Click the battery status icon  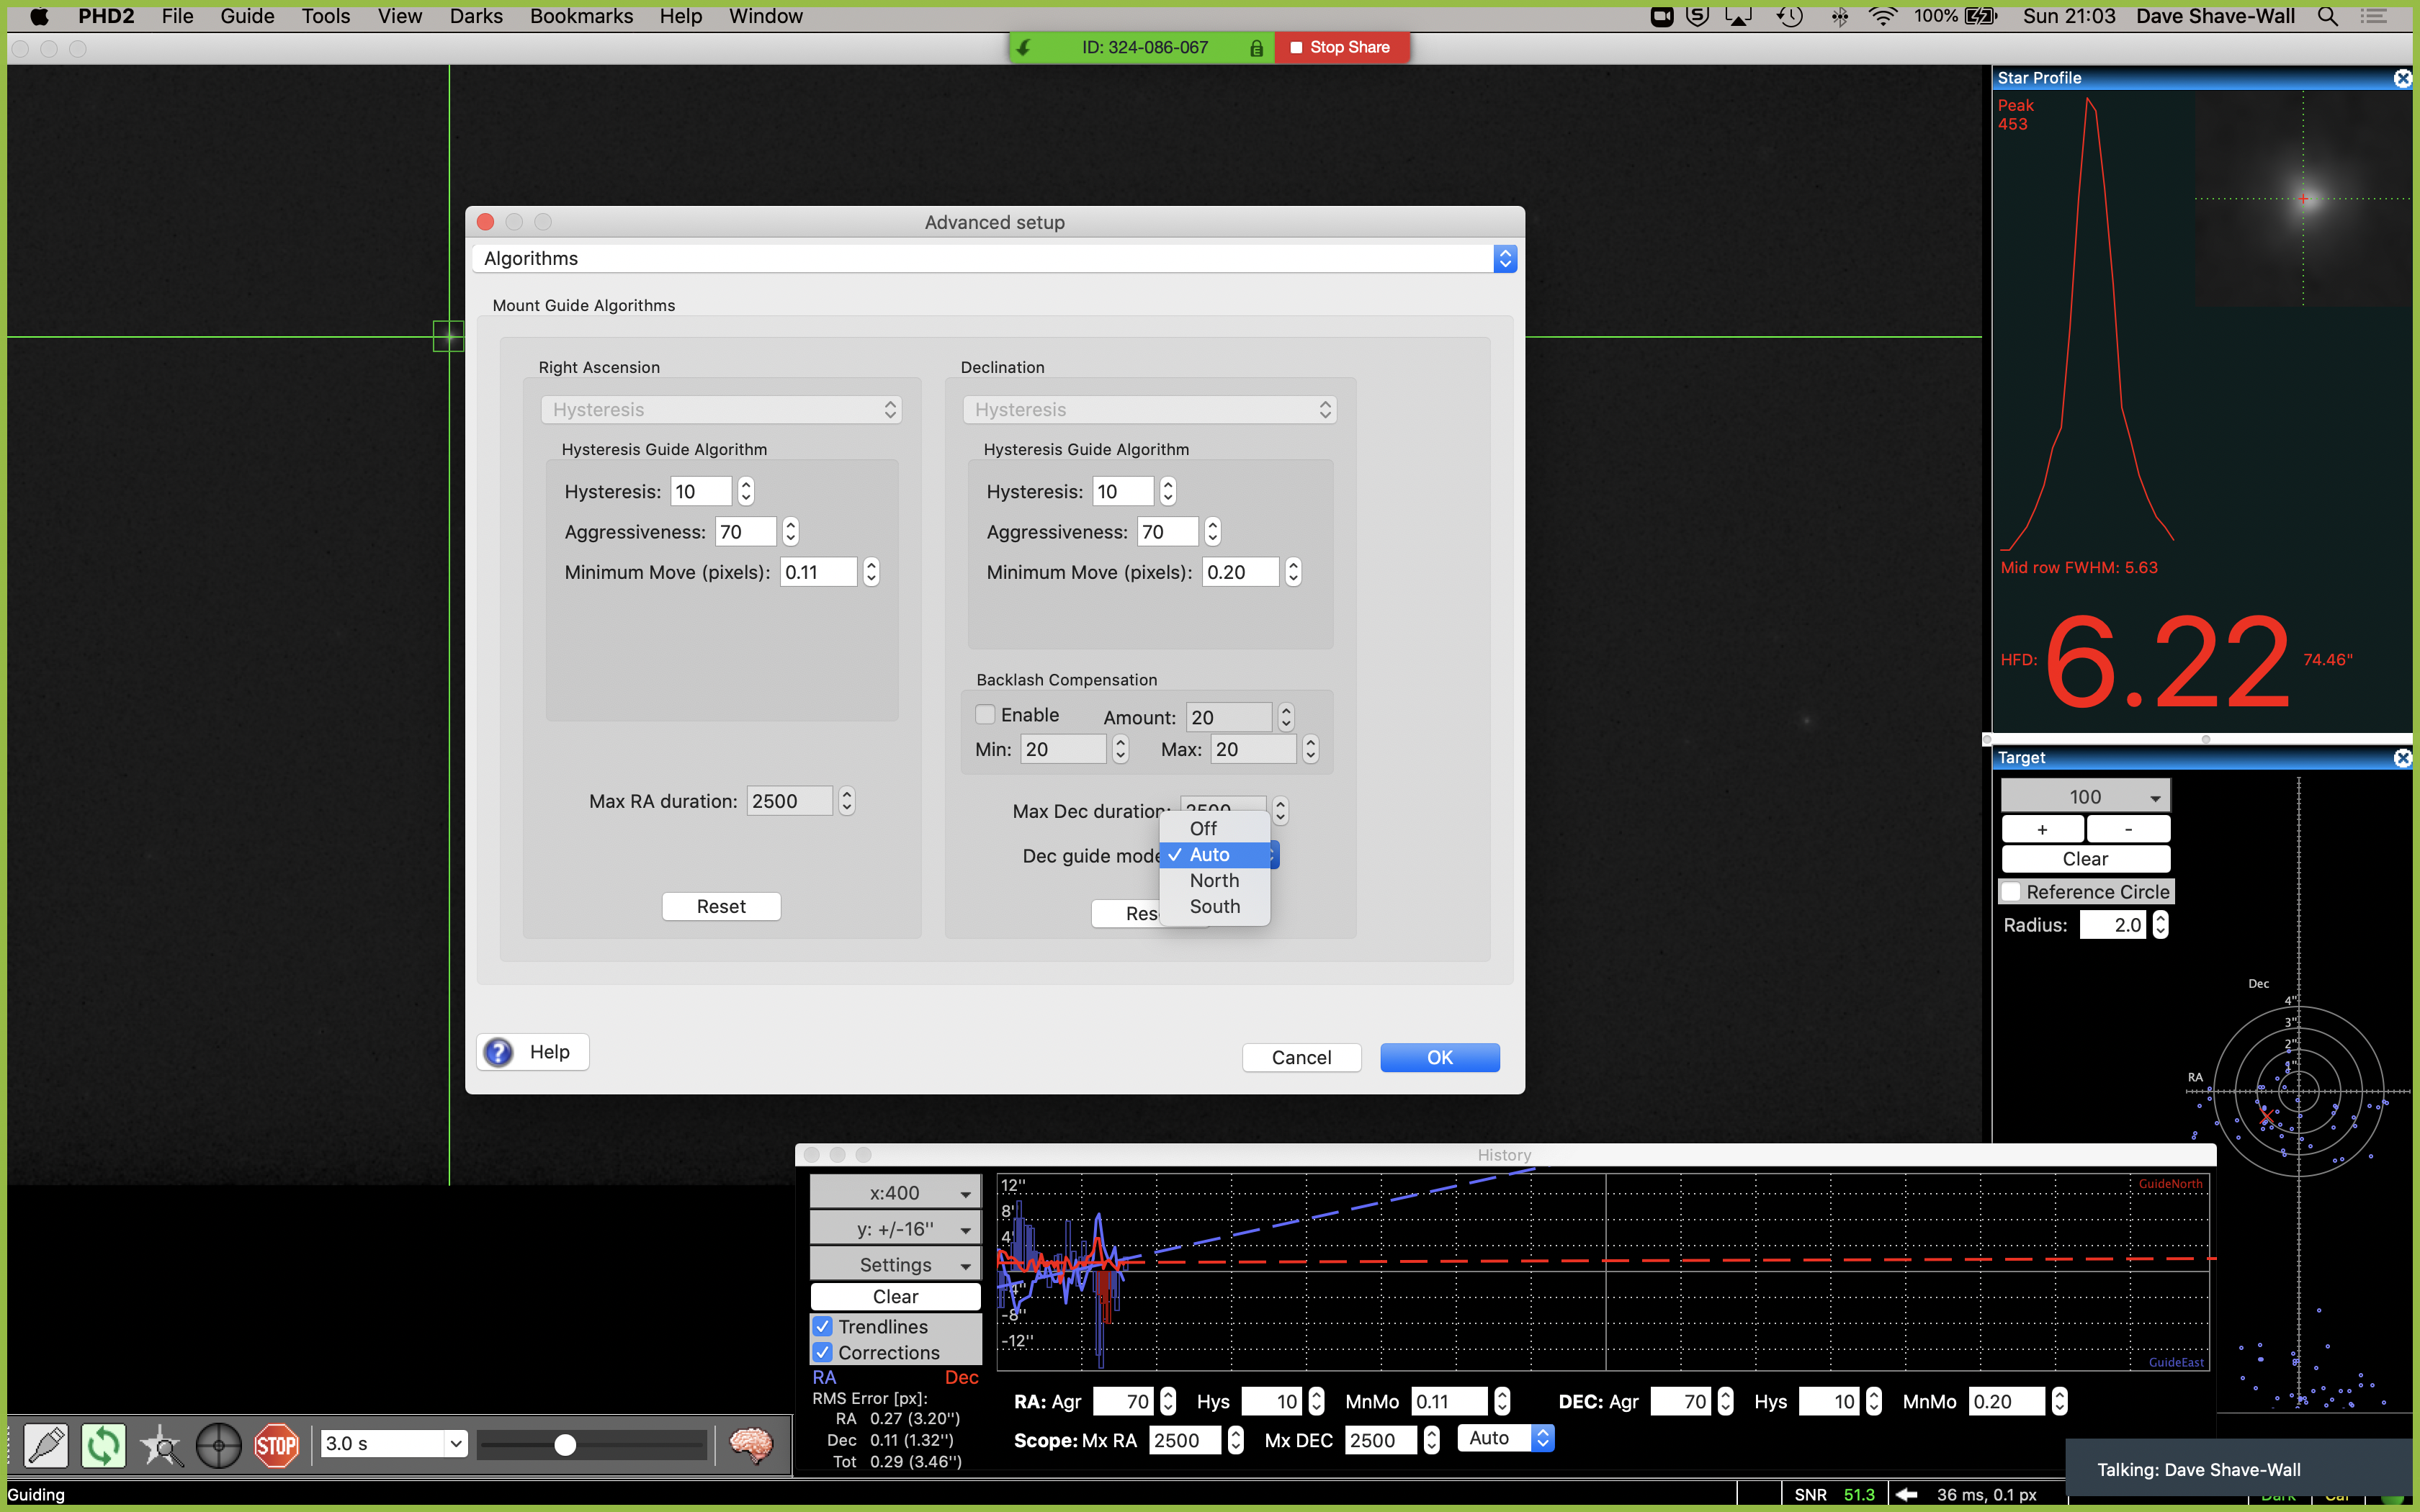(x=1980, y=16)
